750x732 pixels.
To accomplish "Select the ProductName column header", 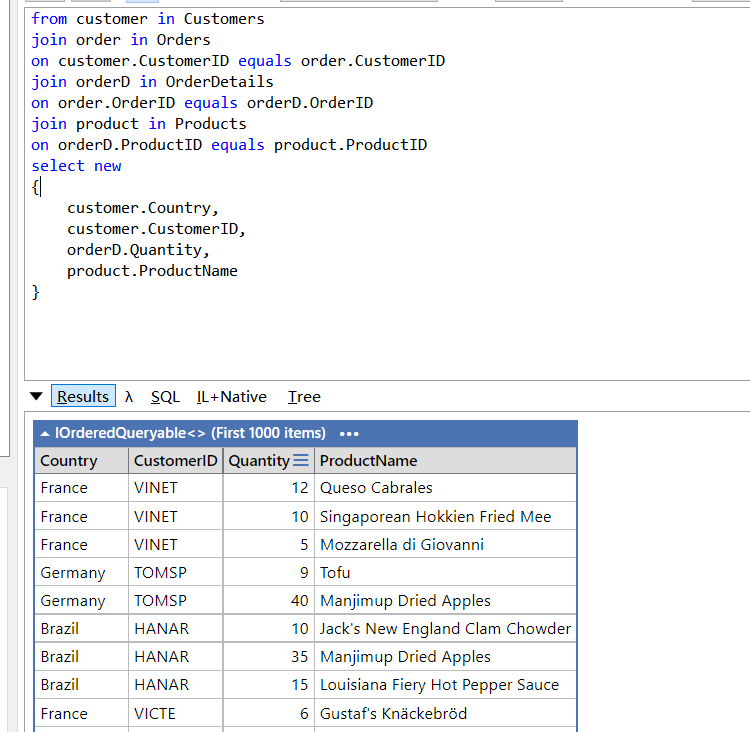I will pyautogui.click(x=445, y=460).
